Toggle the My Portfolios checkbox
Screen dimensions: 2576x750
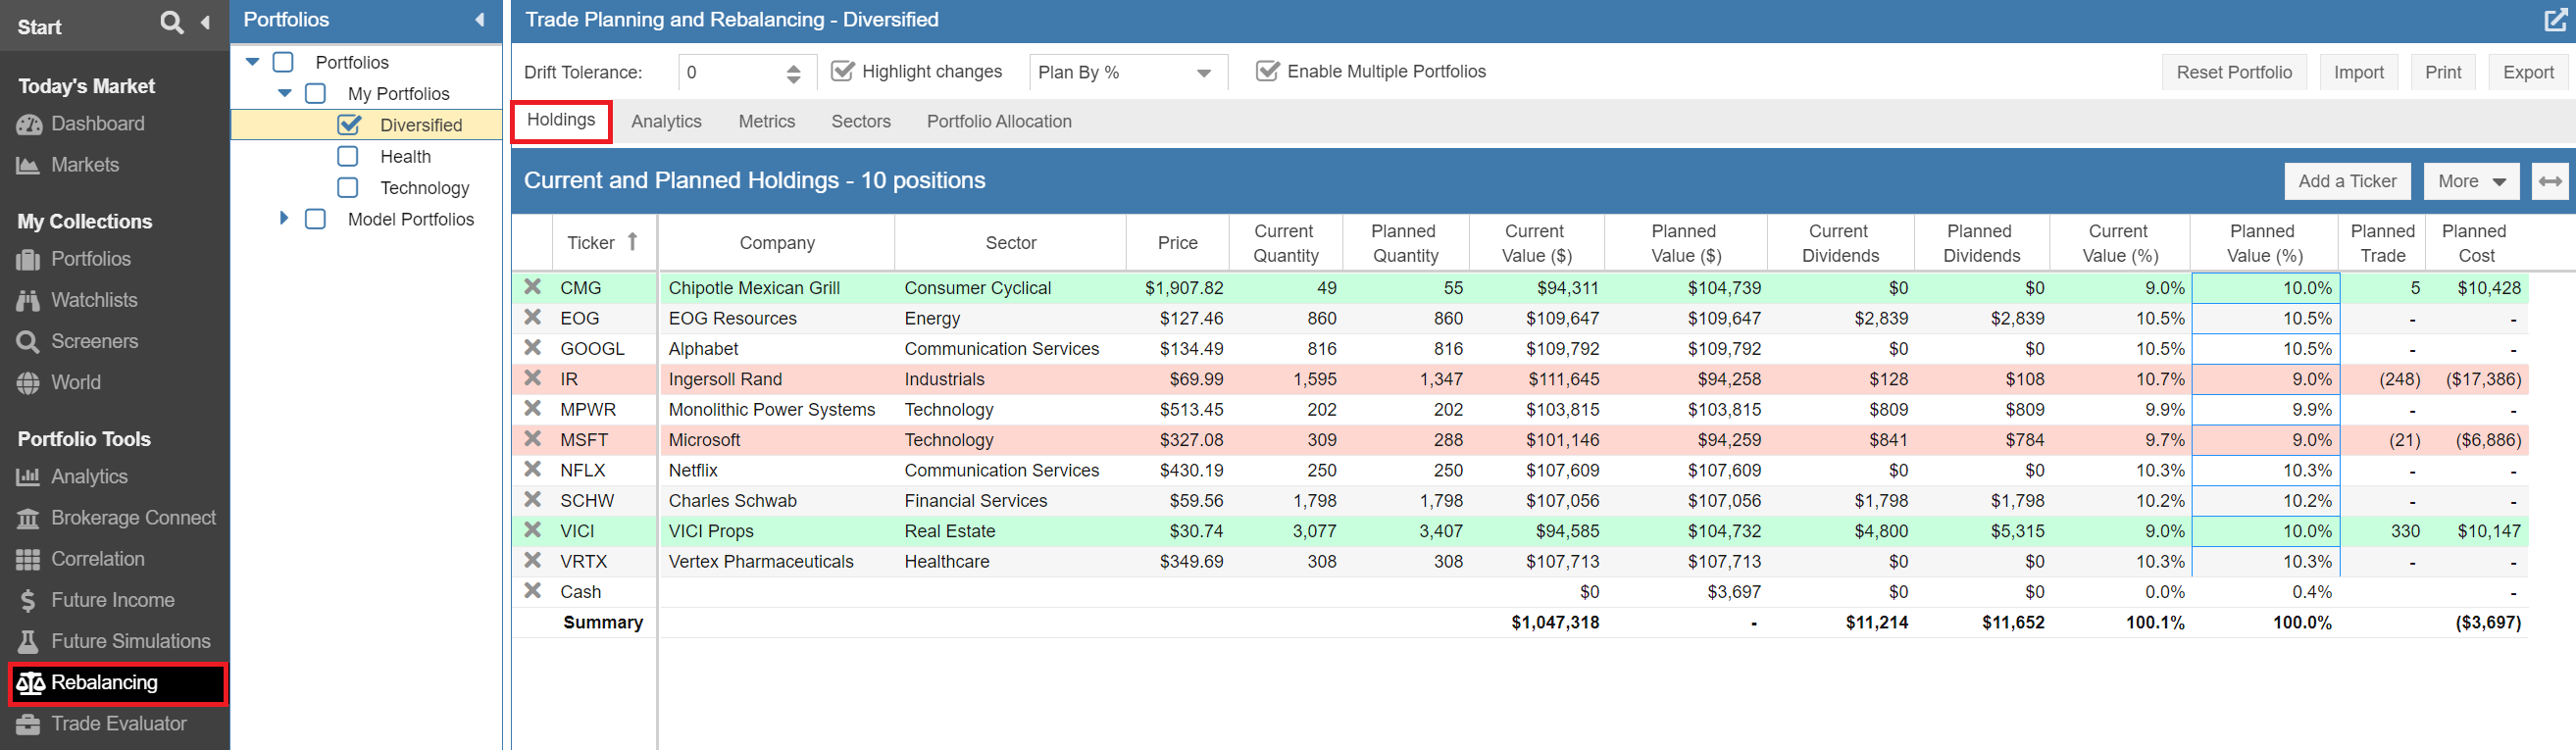pyautogui.click(x=315, y=93)
